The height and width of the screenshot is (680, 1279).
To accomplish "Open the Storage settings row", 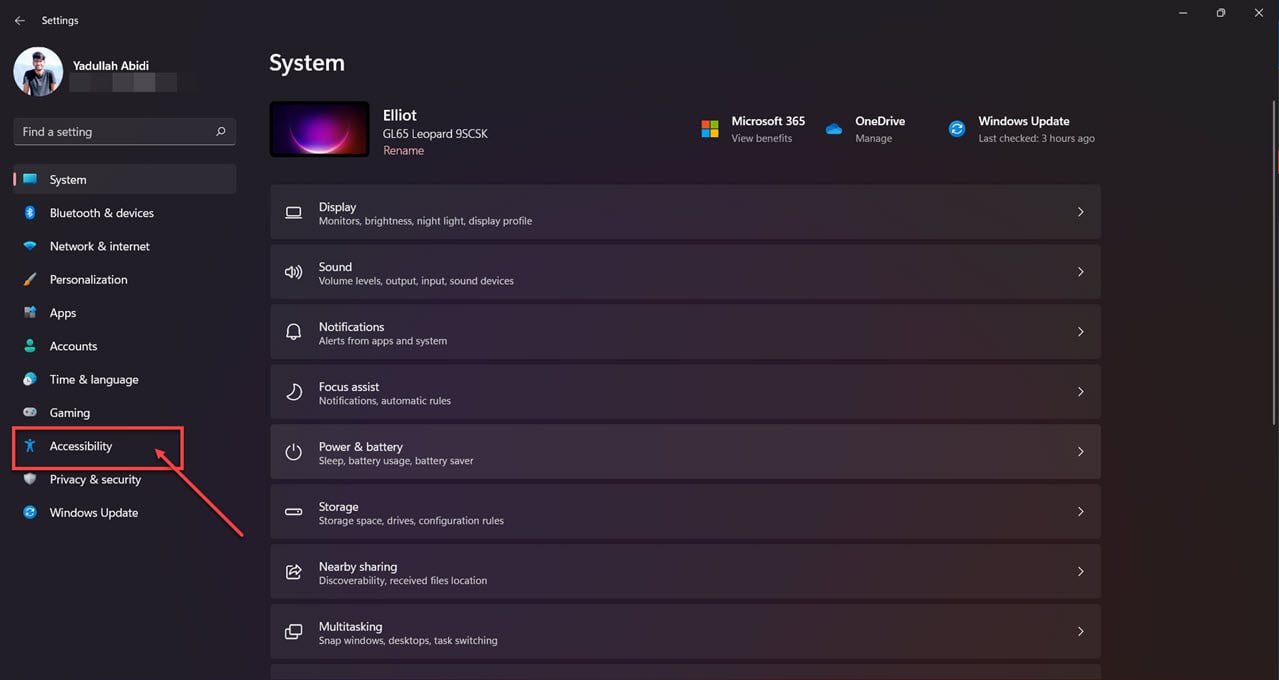I will coord(685,512).
